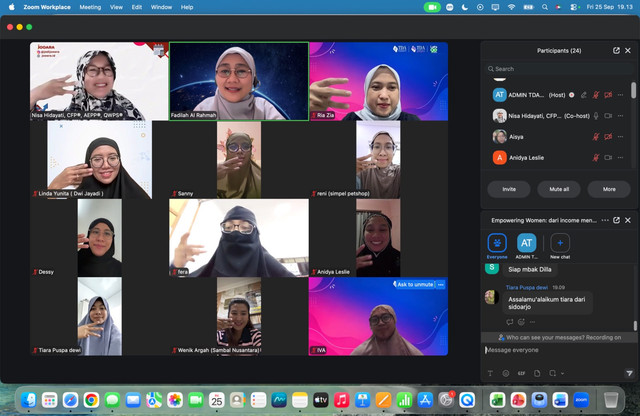This screenshot has width=640, height=416.
Task: Open Spotlight search in menu bar
Action: 545,7
